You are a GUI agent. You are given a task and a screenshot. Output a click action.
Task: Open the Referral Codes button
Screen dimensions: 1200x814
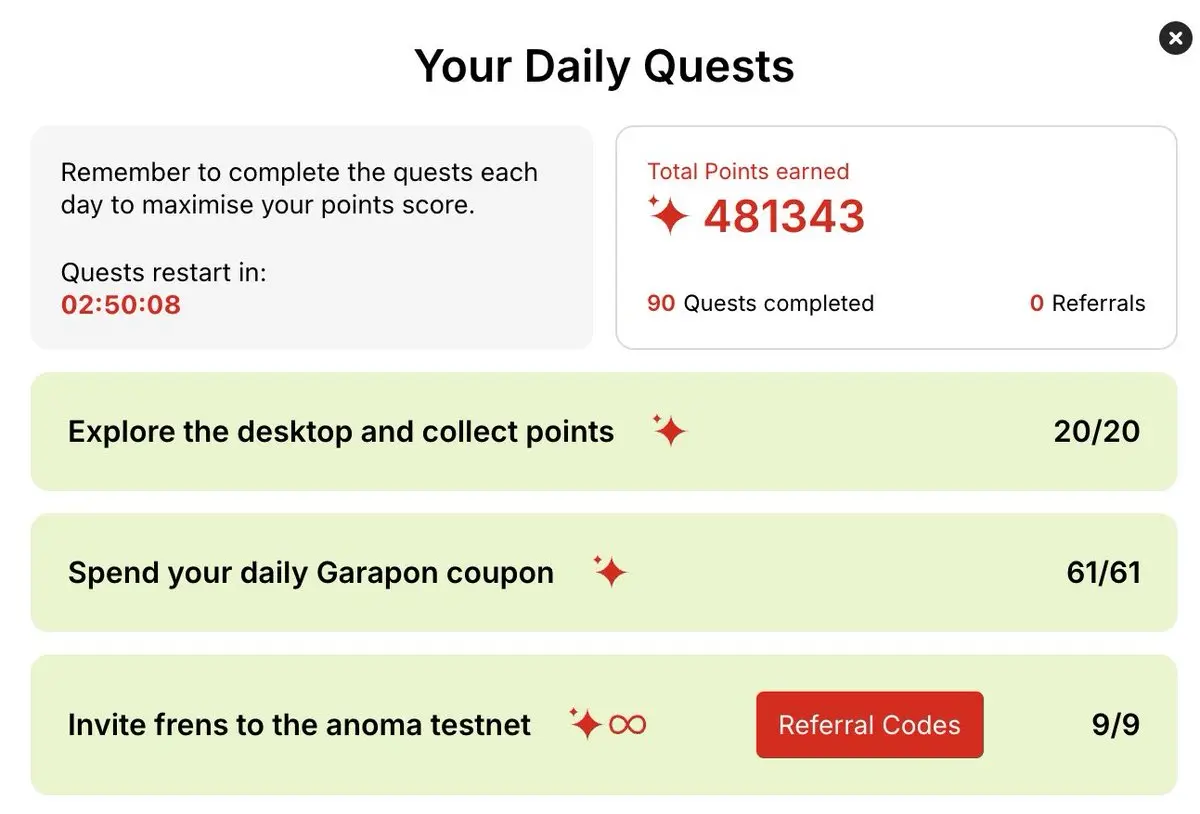(x=869, y=725)
